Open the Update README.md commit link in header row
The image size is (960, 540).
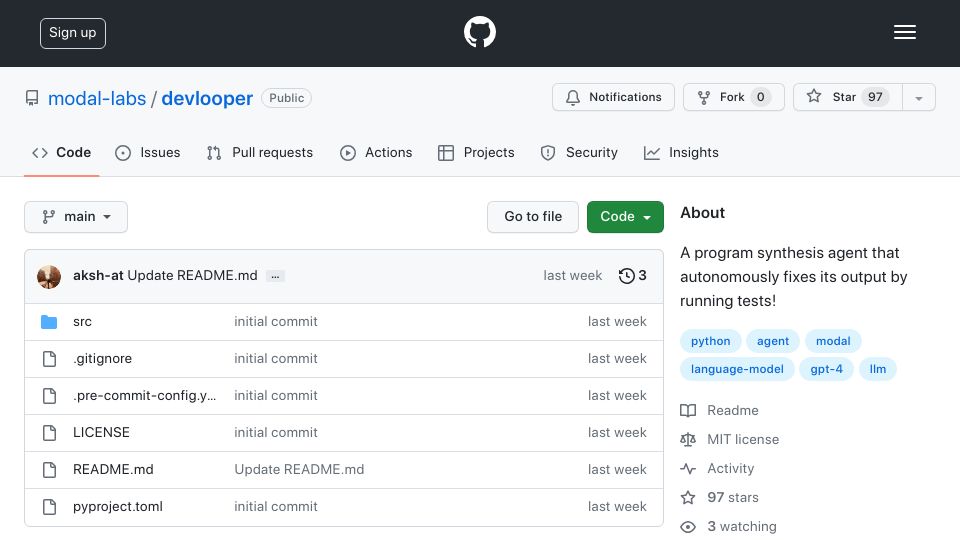(192, 276)
